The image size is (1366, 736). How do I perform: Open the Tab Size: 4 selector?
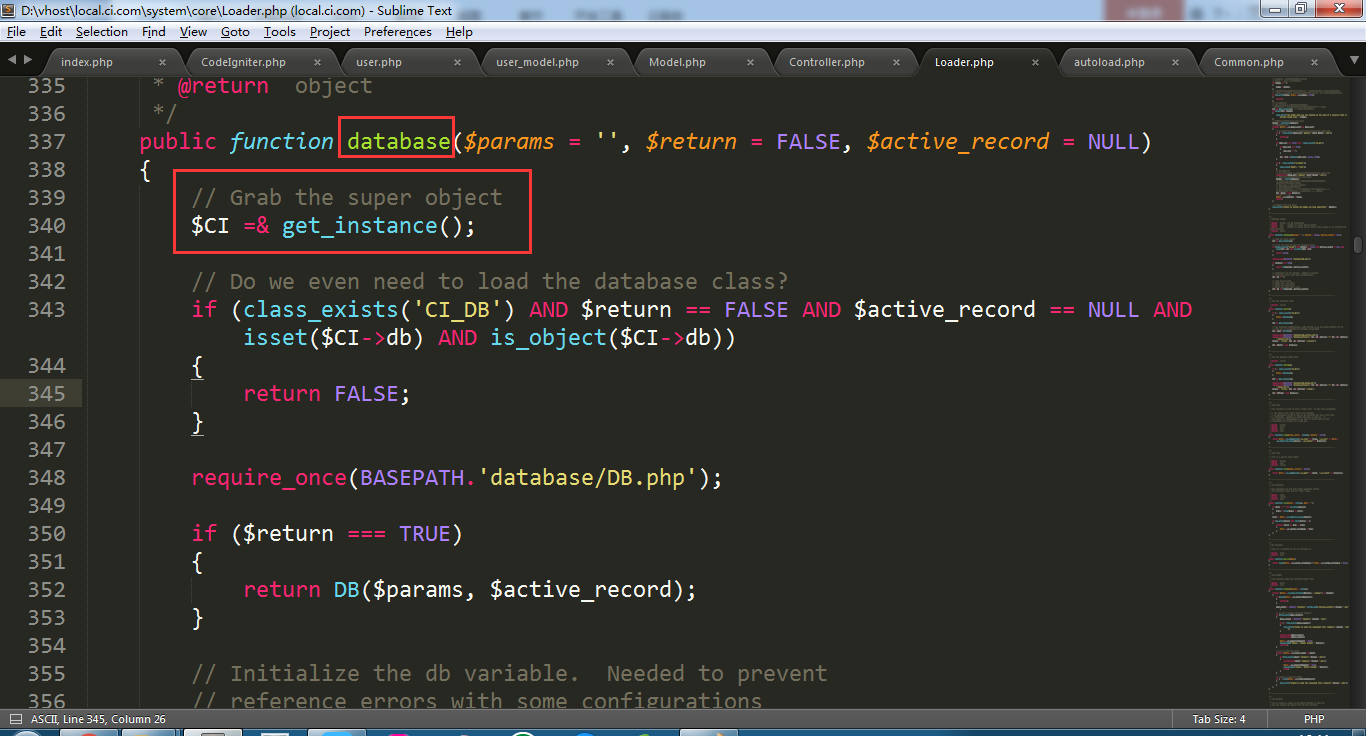(x=1218, y=719)
